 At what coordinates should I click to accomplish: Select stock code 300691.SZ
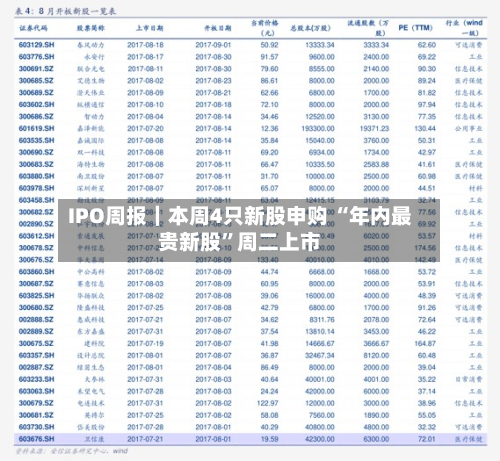point(36,69)
